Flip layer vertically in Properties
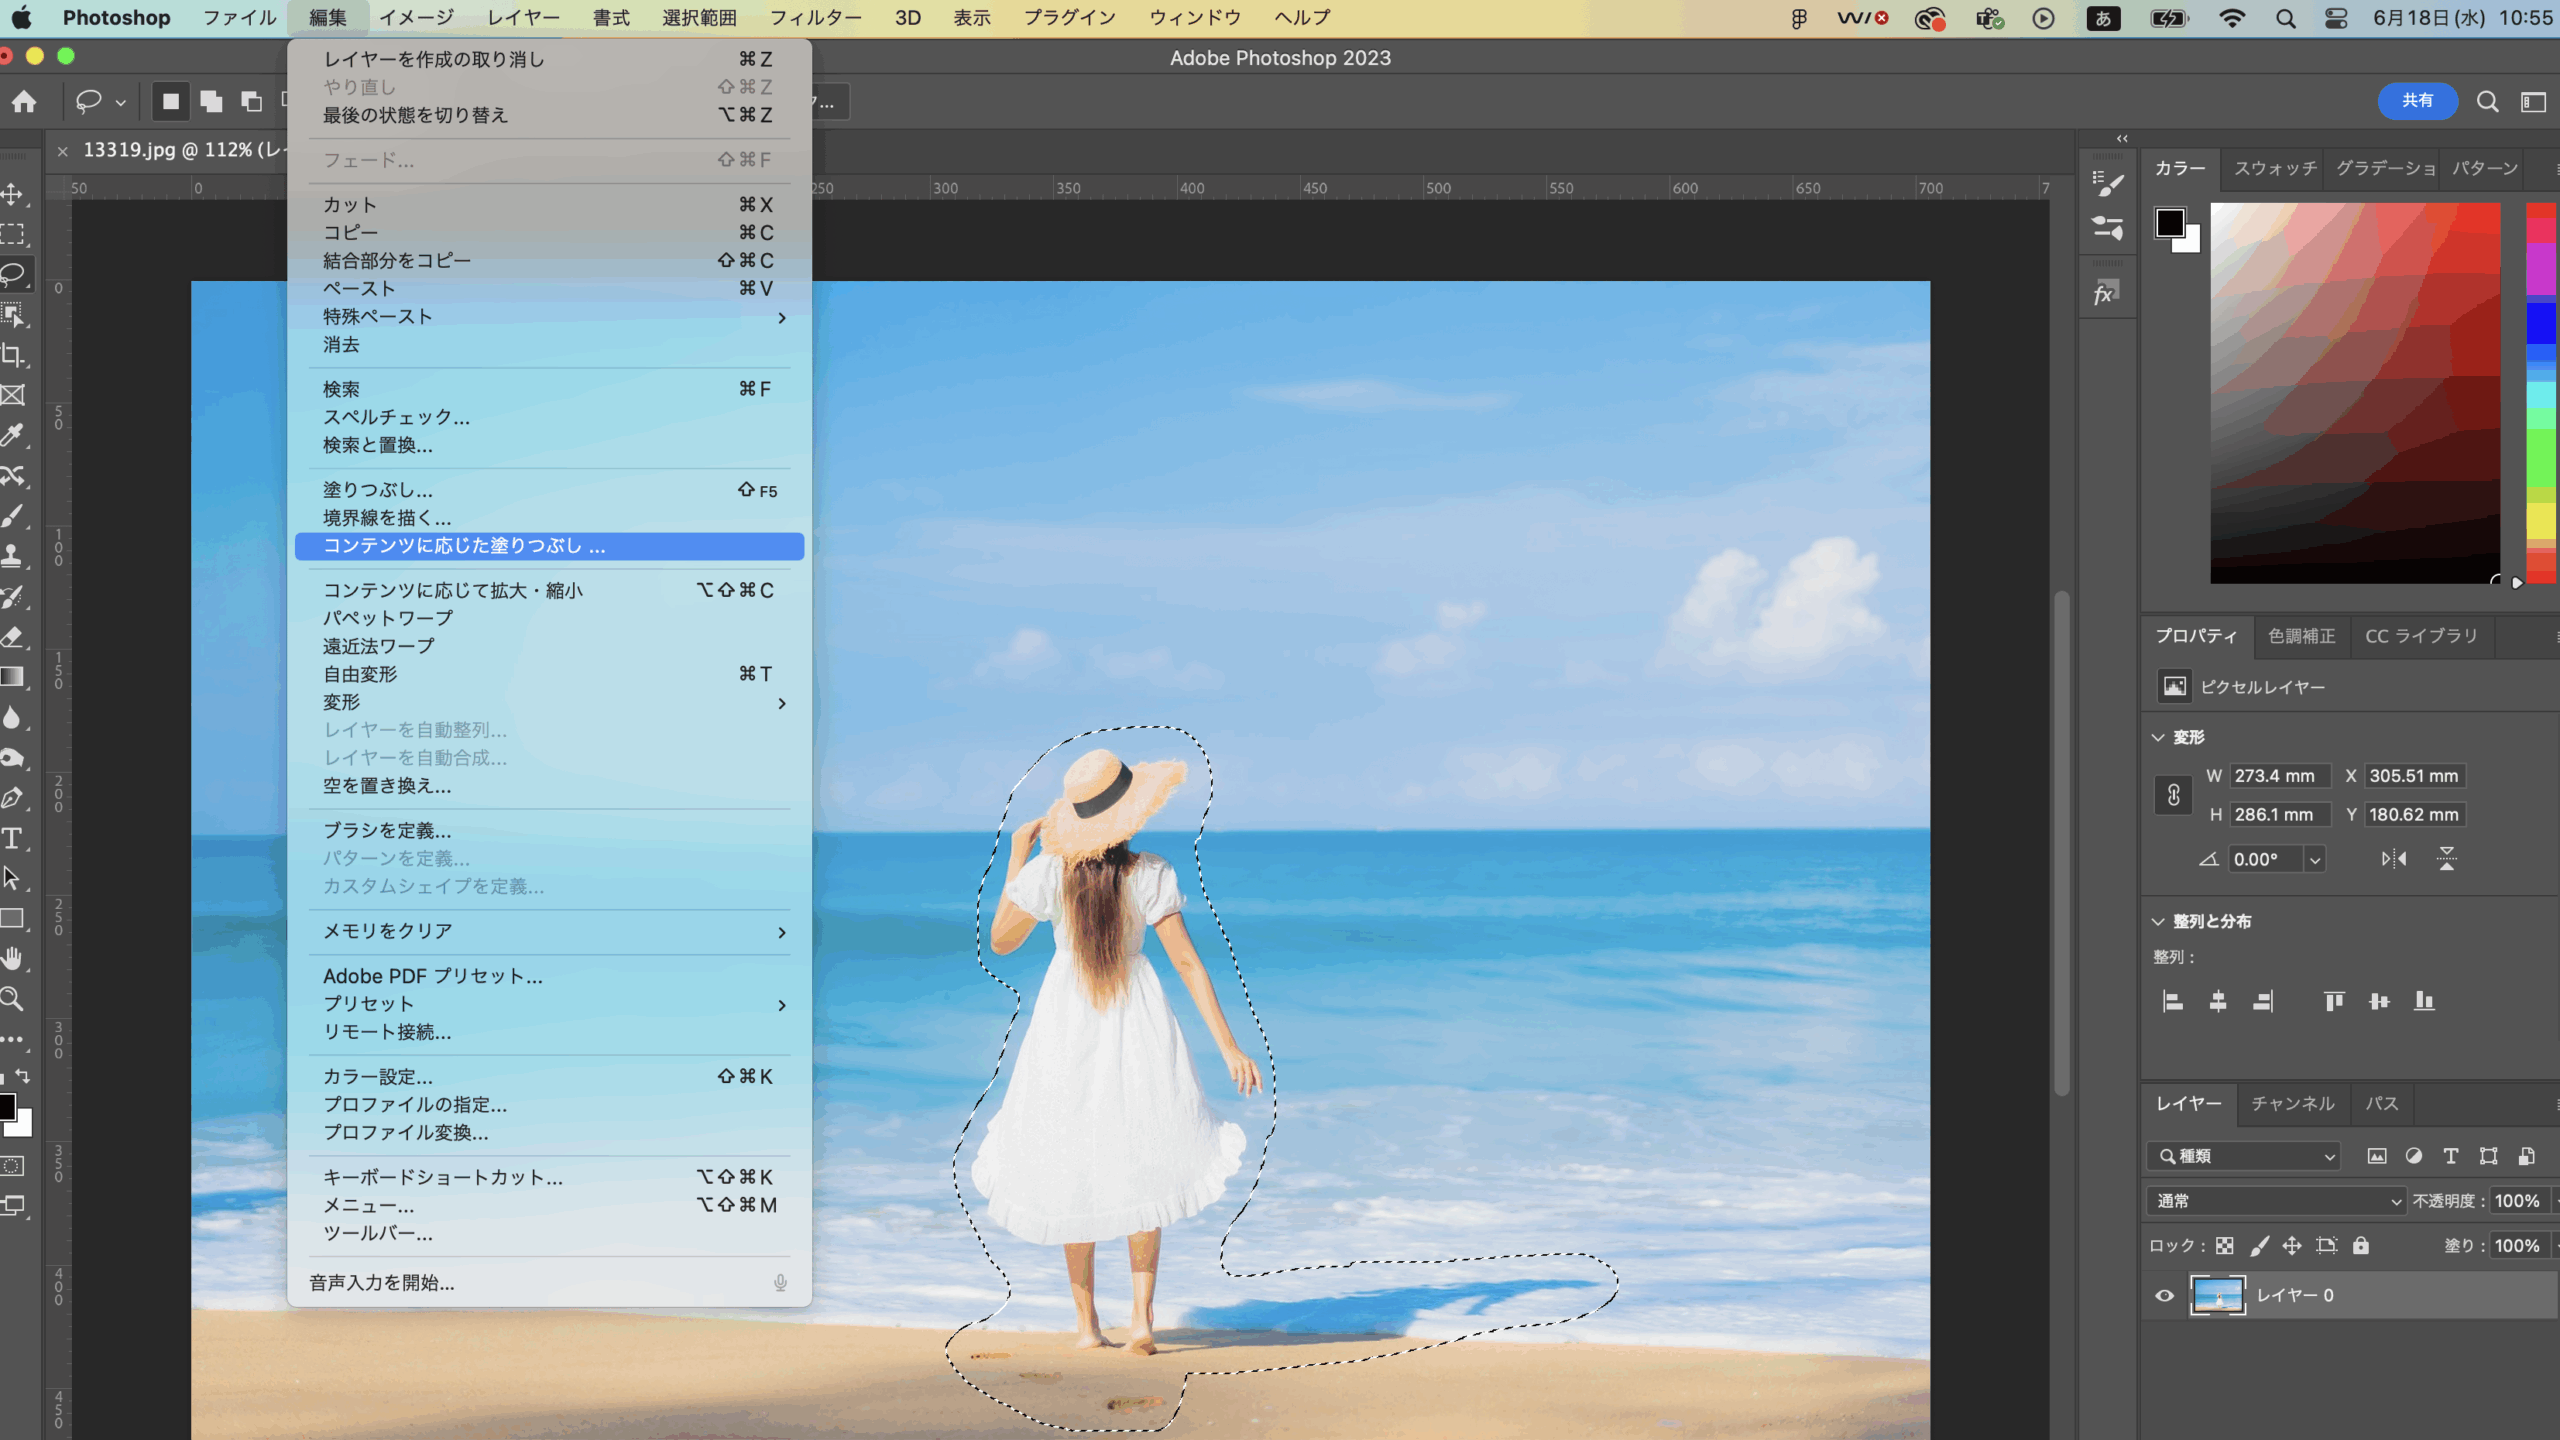Viewport: 2560px width, 1440px height. (x=2447, y=858)
